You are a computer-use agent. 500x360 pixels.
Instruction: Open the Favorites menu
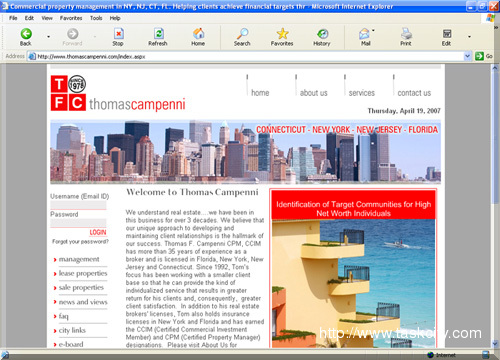pyautogui.click(x=71, y=18)
